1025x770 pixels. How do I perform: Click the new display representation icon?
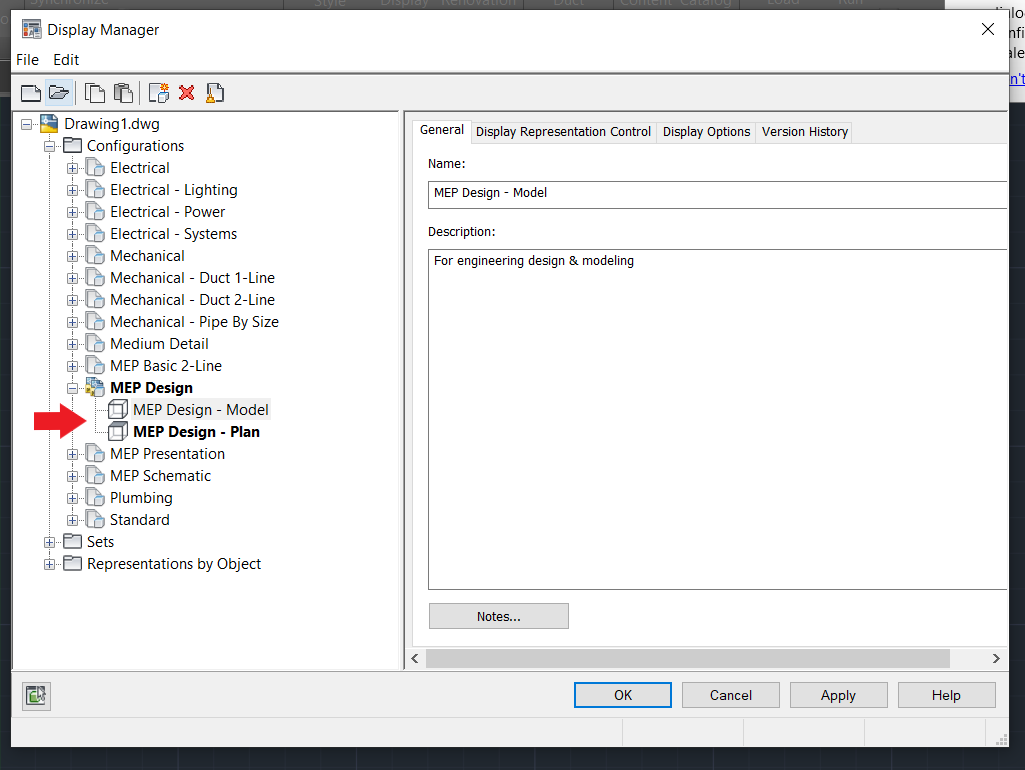click(x=158, y=92)
